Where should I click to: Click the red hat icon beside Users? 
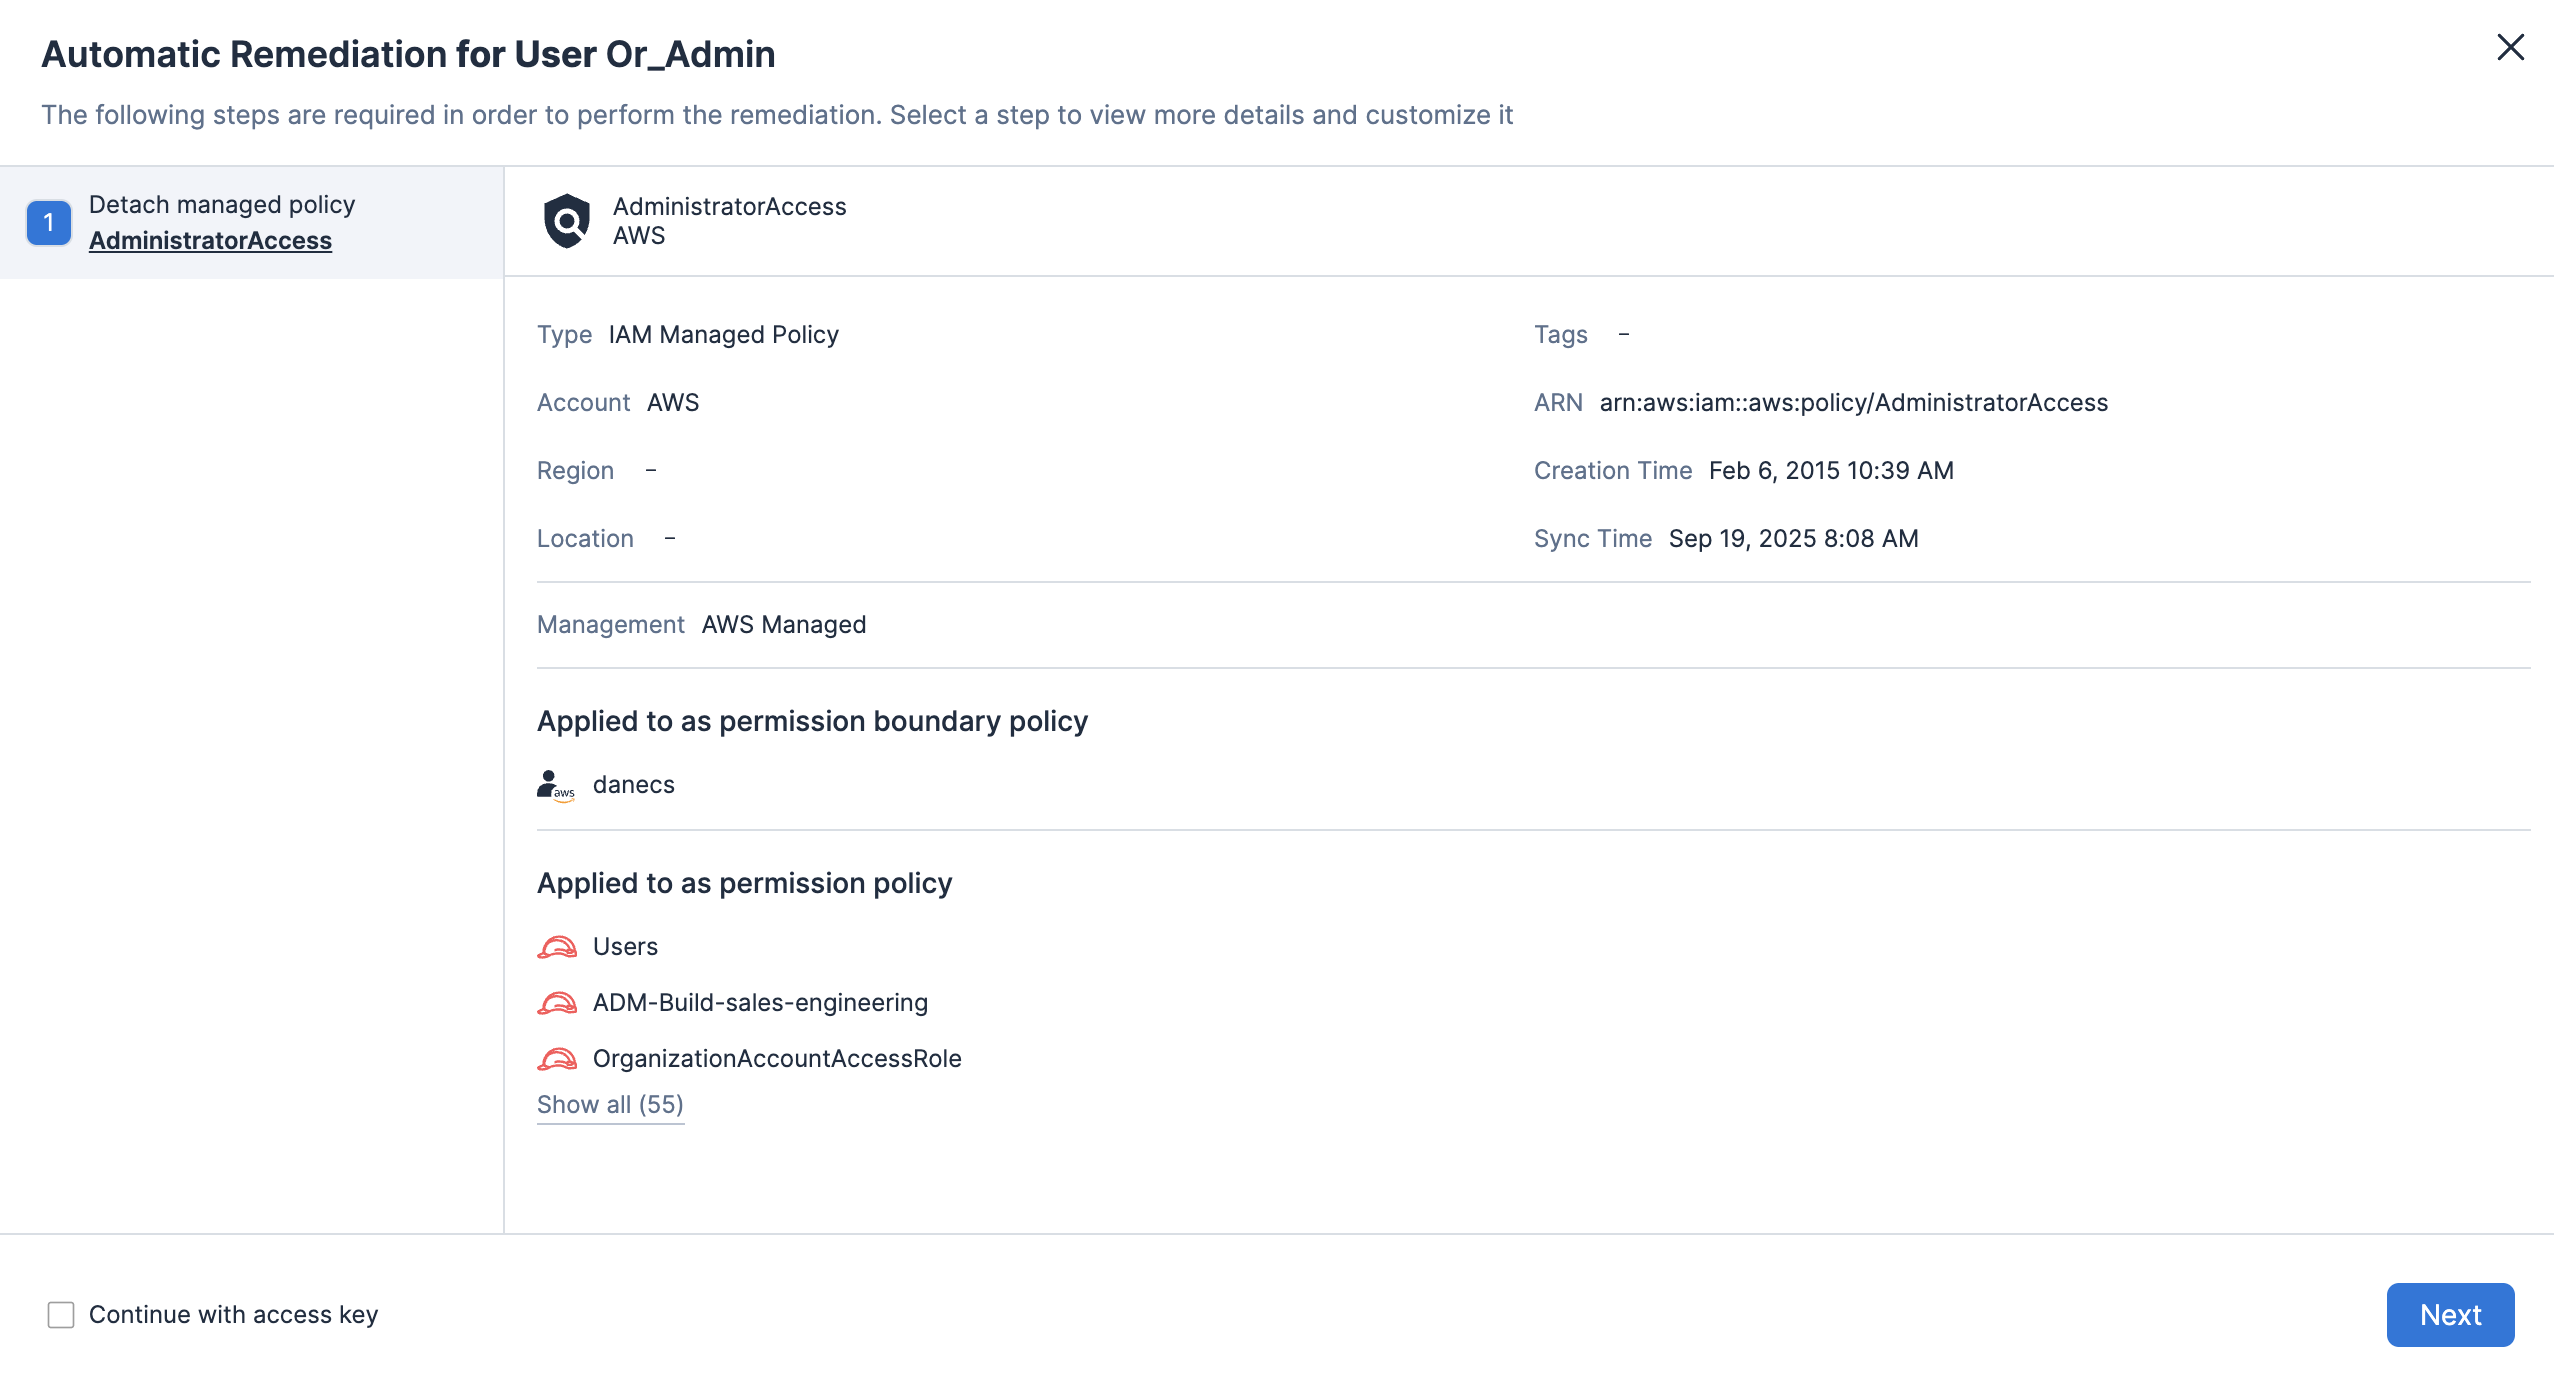pos(557,947)
